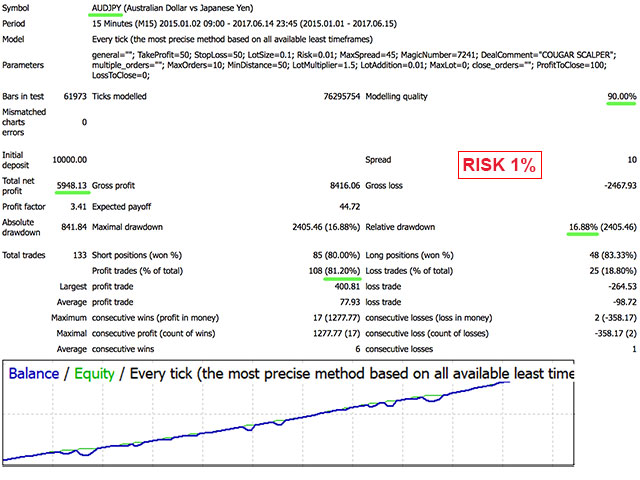Click consecutive loss value -358.17 (2)
This screenshot has height=480, width=640.
pyautogui.click(x=616, y=333)
